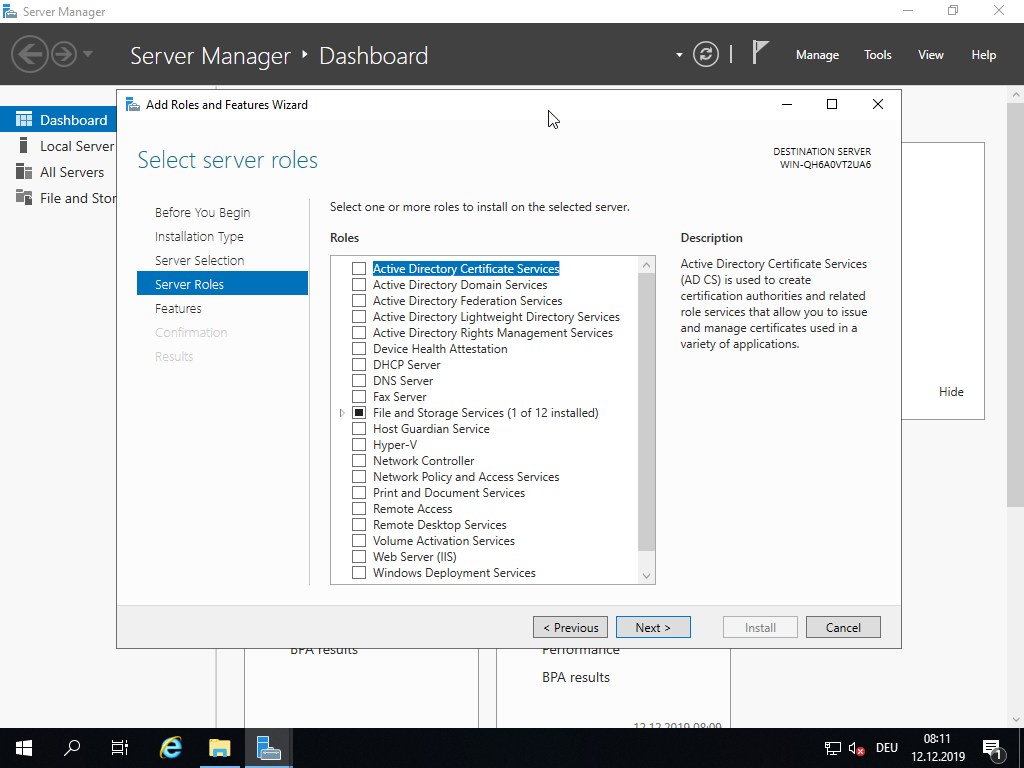The image size is (1024, 768).
Task: Click BPA results link under Performance
Action: click(x=576, y=677)
